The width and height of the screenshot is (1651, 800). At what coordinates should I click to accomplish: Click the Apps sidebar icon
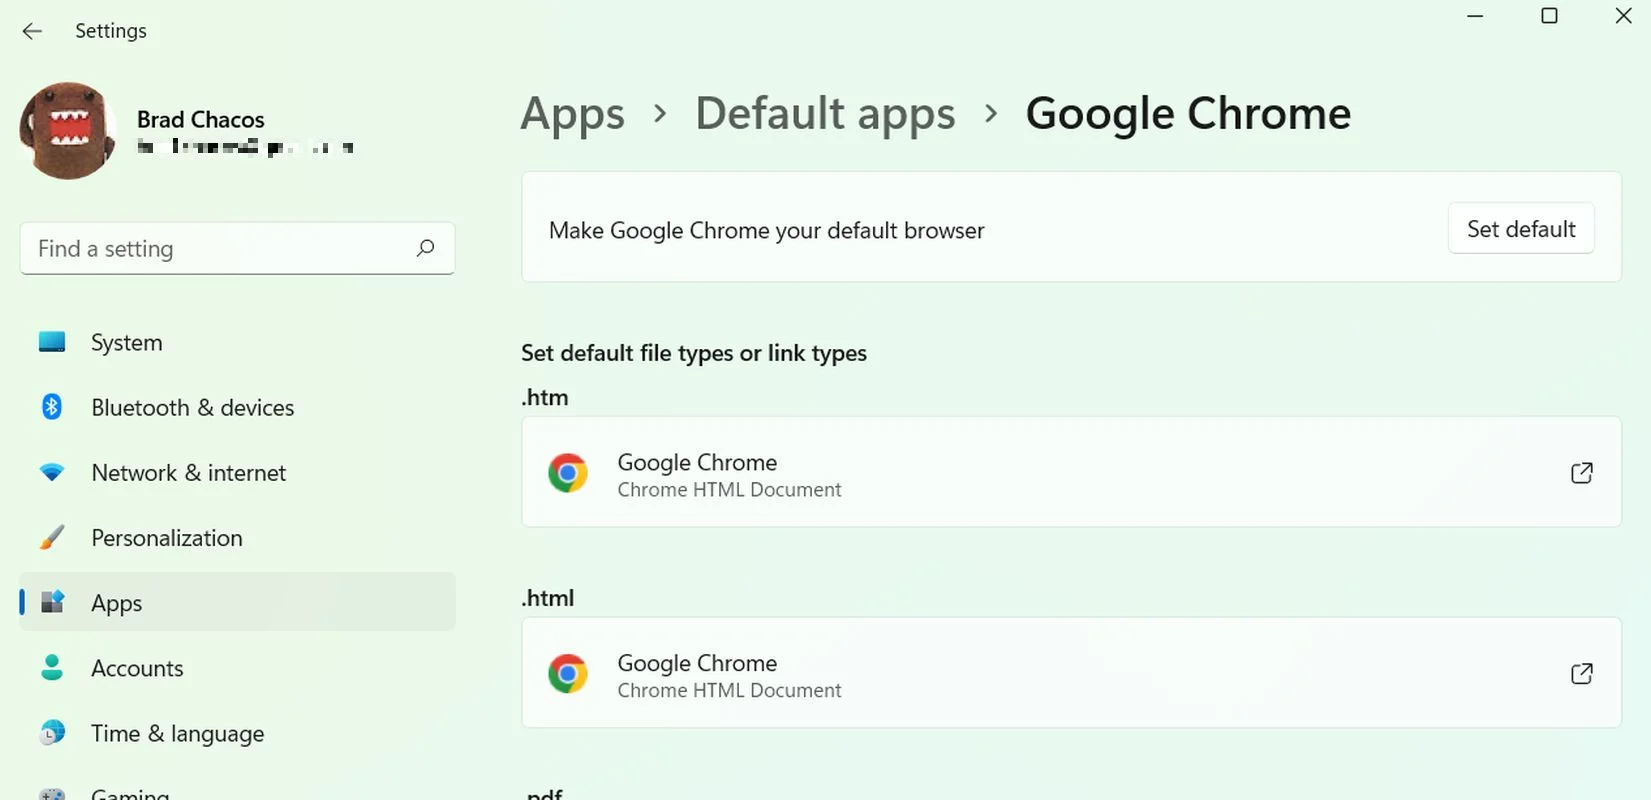coord(52,602)
